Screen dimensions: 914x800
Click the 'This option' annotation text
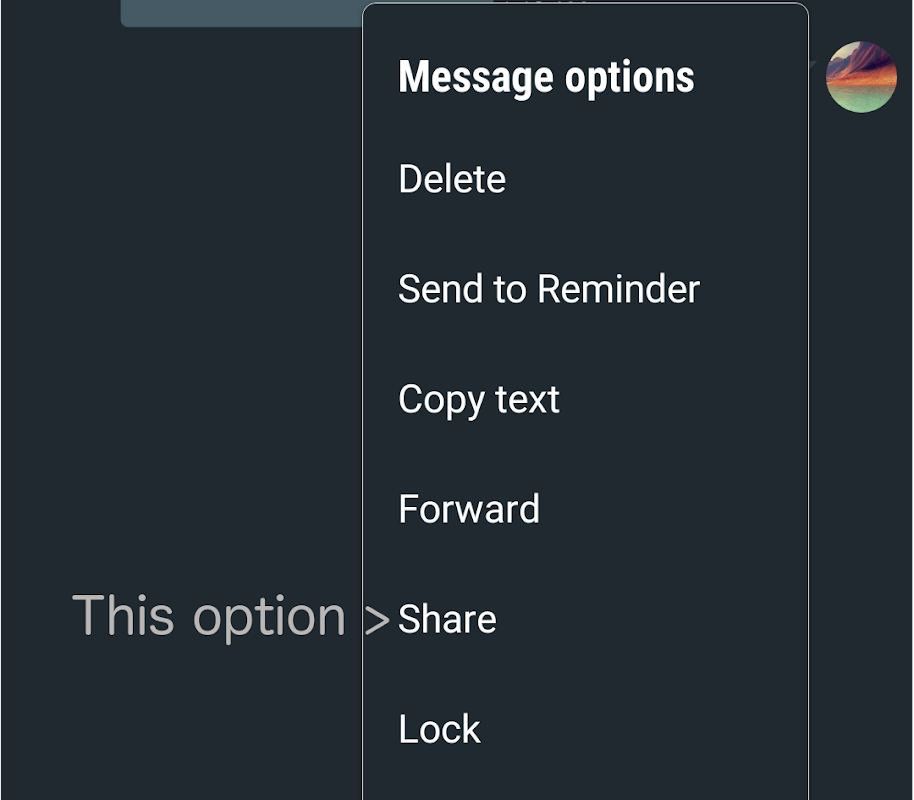209,618
